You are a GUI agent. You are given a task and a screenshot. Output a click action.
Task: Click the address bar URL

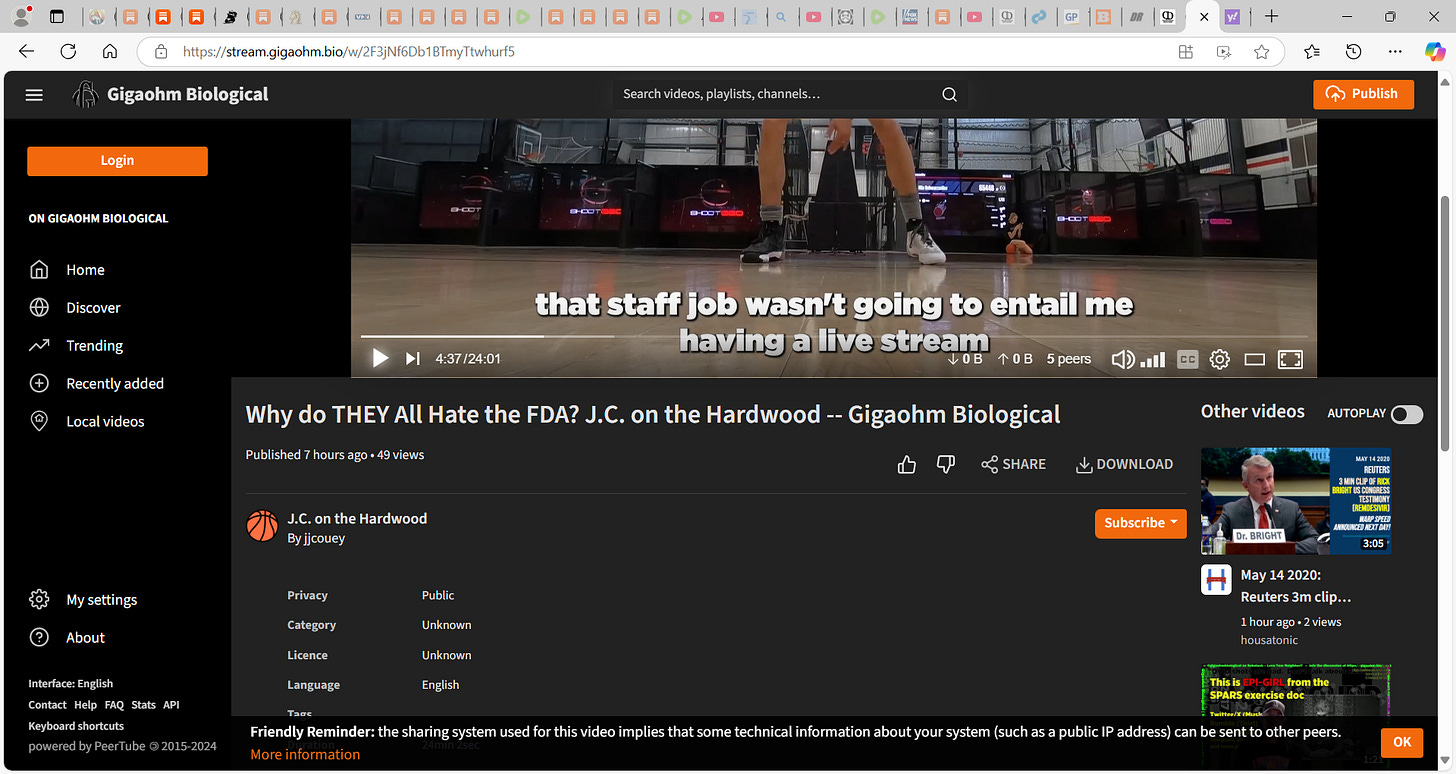click(x=349, y=51)
